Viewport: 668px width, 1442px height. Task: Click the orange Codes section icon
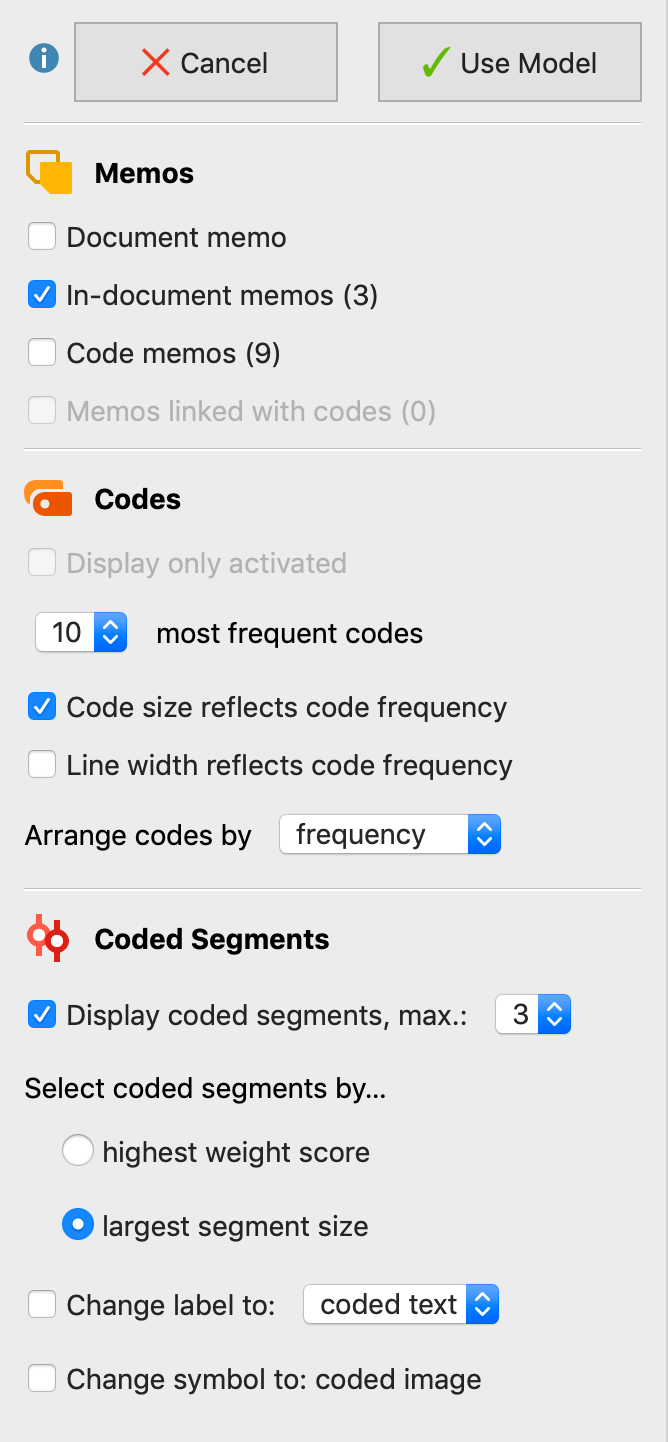pyautogui.click(x=46, y=498)
